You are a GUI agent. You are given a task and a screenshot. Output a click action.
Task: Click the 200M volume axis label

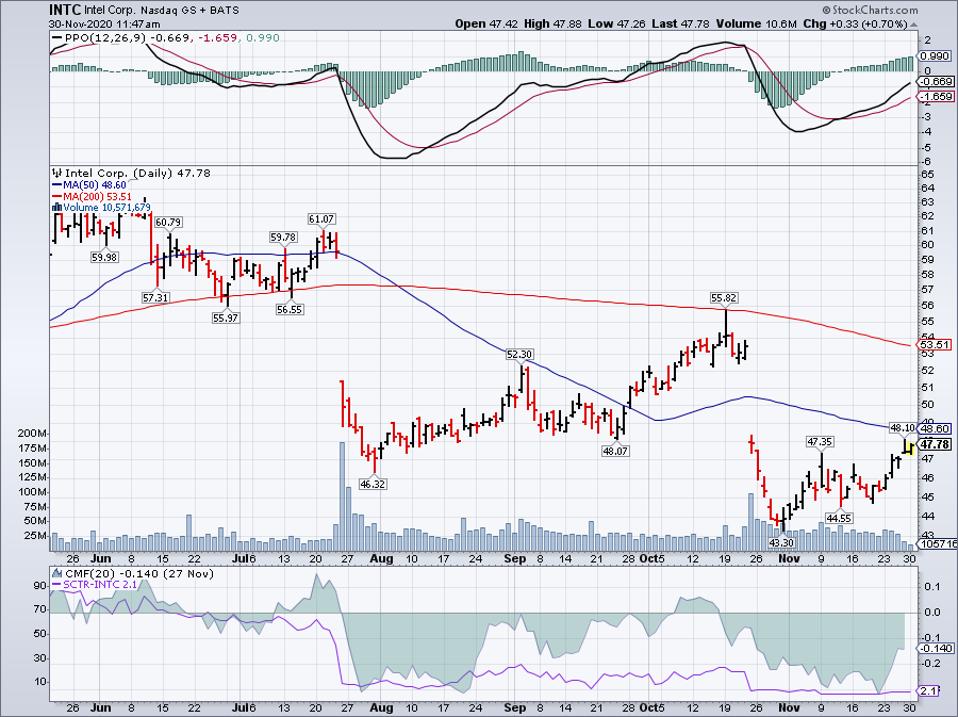pyautogui.click(x=32, y=434)
